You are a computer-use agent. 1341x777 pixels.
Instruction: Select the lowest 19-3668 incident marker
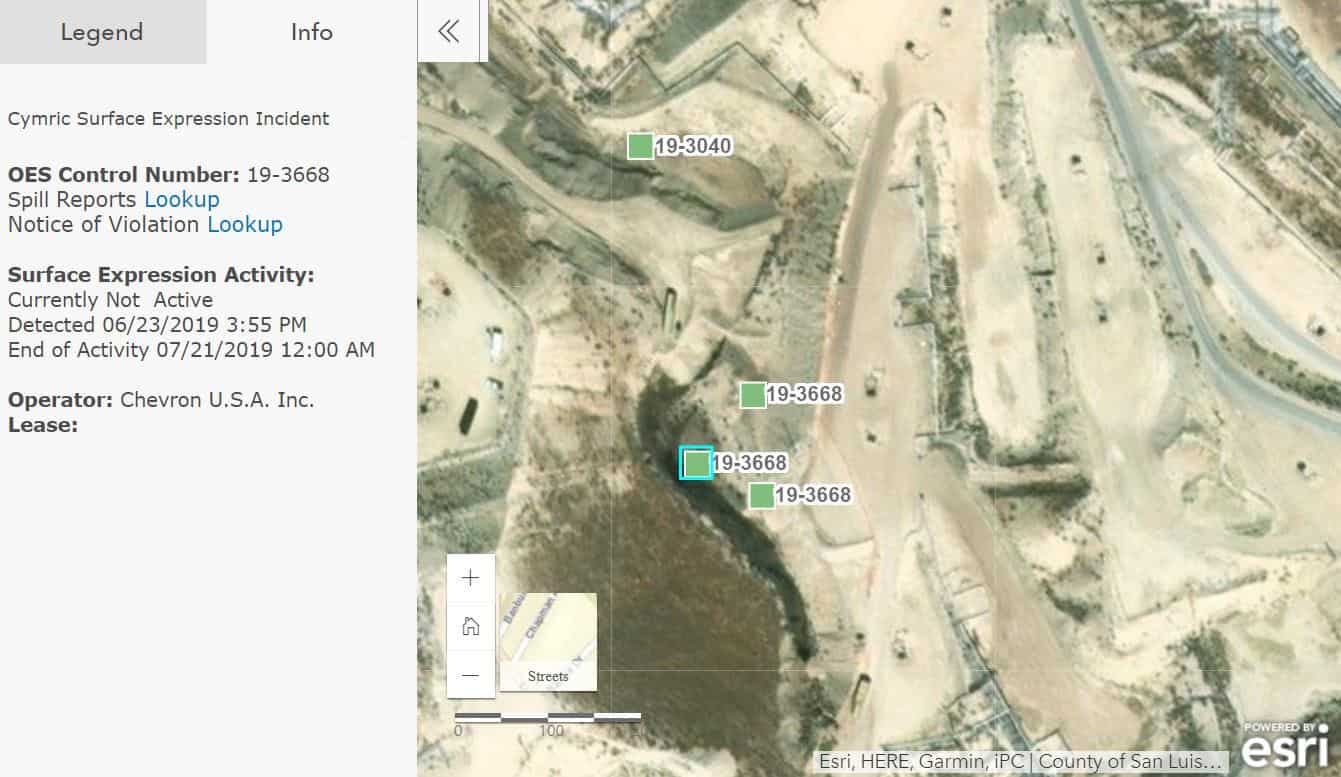click(761, 495)
